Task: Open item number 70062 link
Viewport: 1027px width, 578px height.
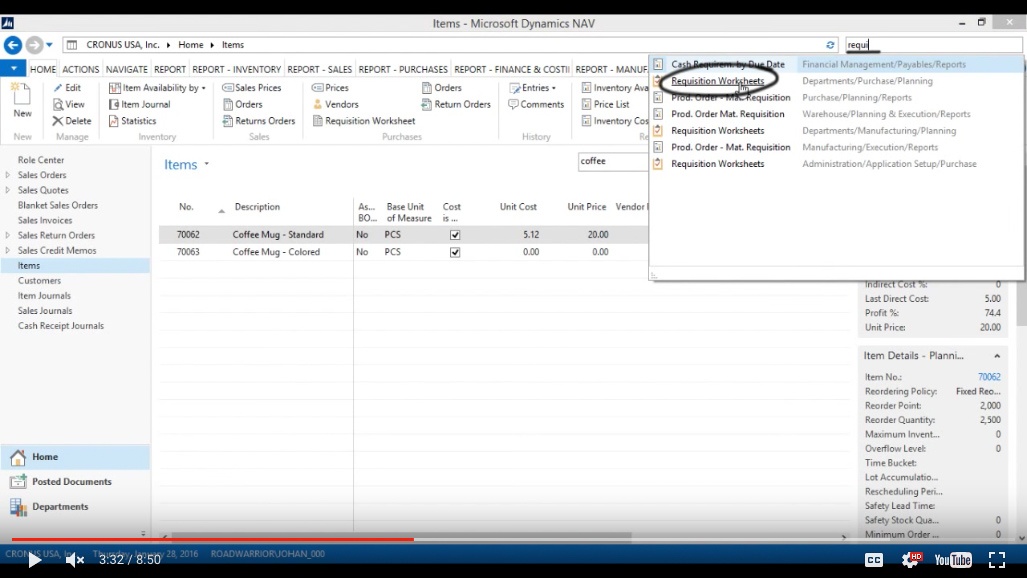Action: [x=988, y=377]
